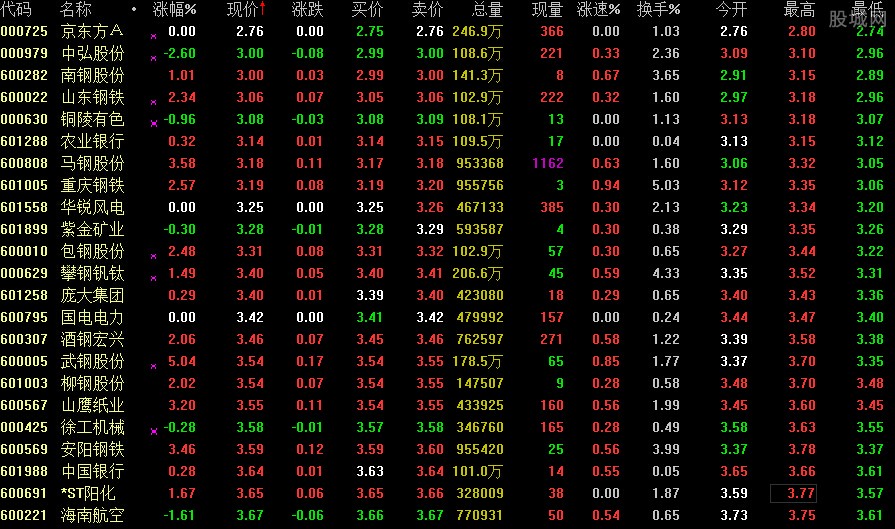Screen dimensions: 895x529
Task: Click the 3.99 turnover value for 安阳钢铁
Action: (666, 449)
